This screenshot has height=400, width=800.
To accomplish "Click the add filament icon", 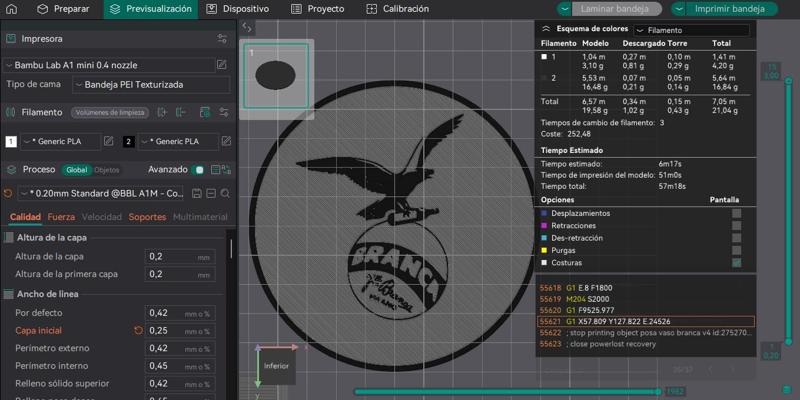I will click(162, 112).
